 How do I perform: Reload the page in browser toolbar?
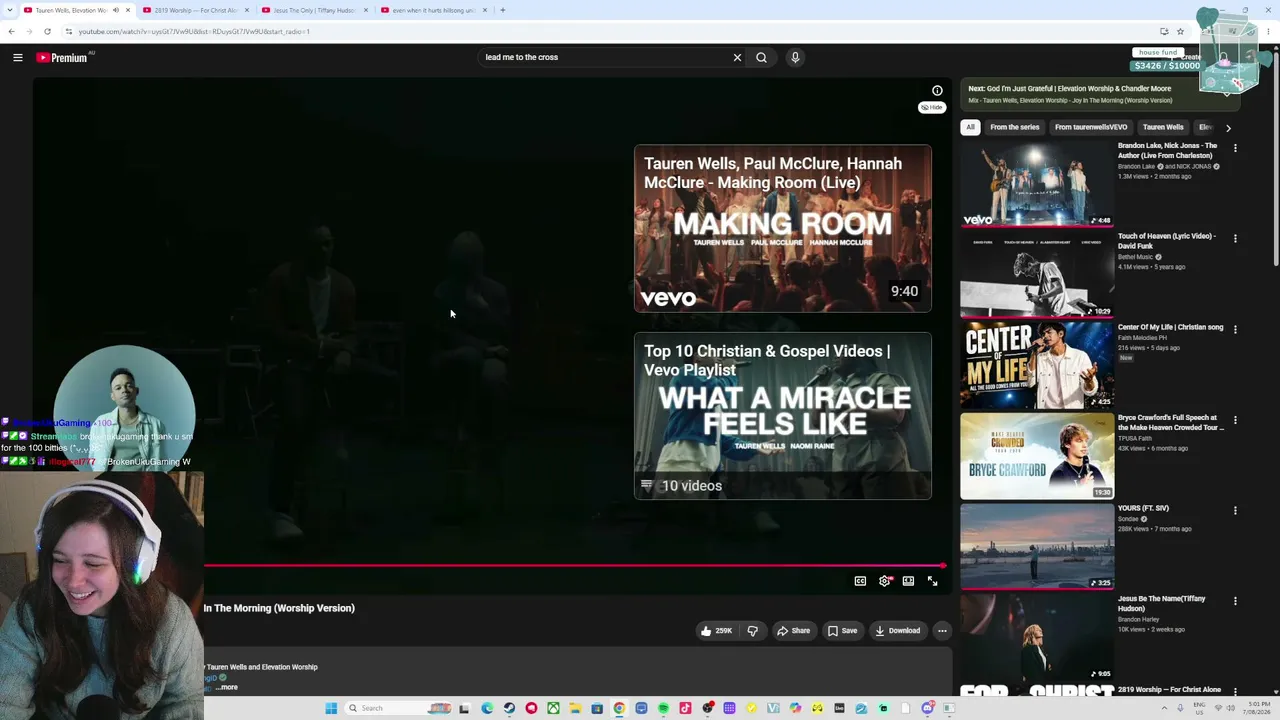(47, 31)
